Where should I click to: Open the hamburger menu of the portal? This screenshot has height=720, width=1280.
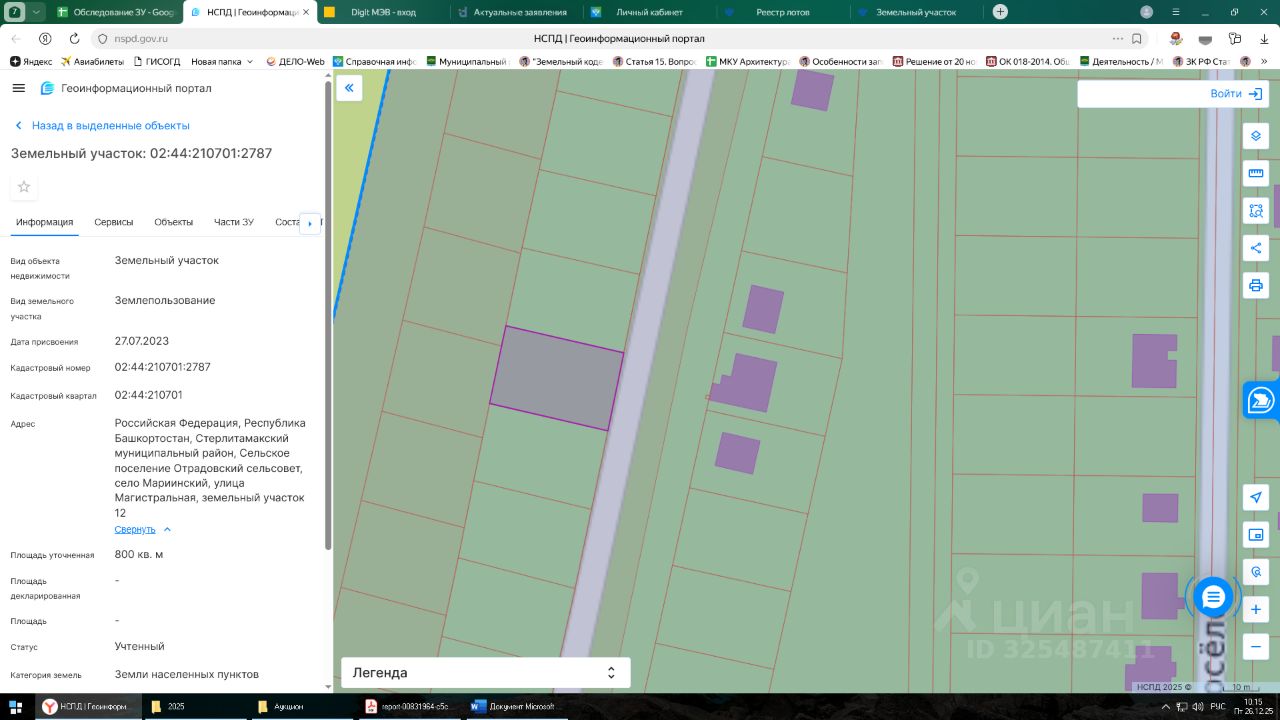click(18, 88)
